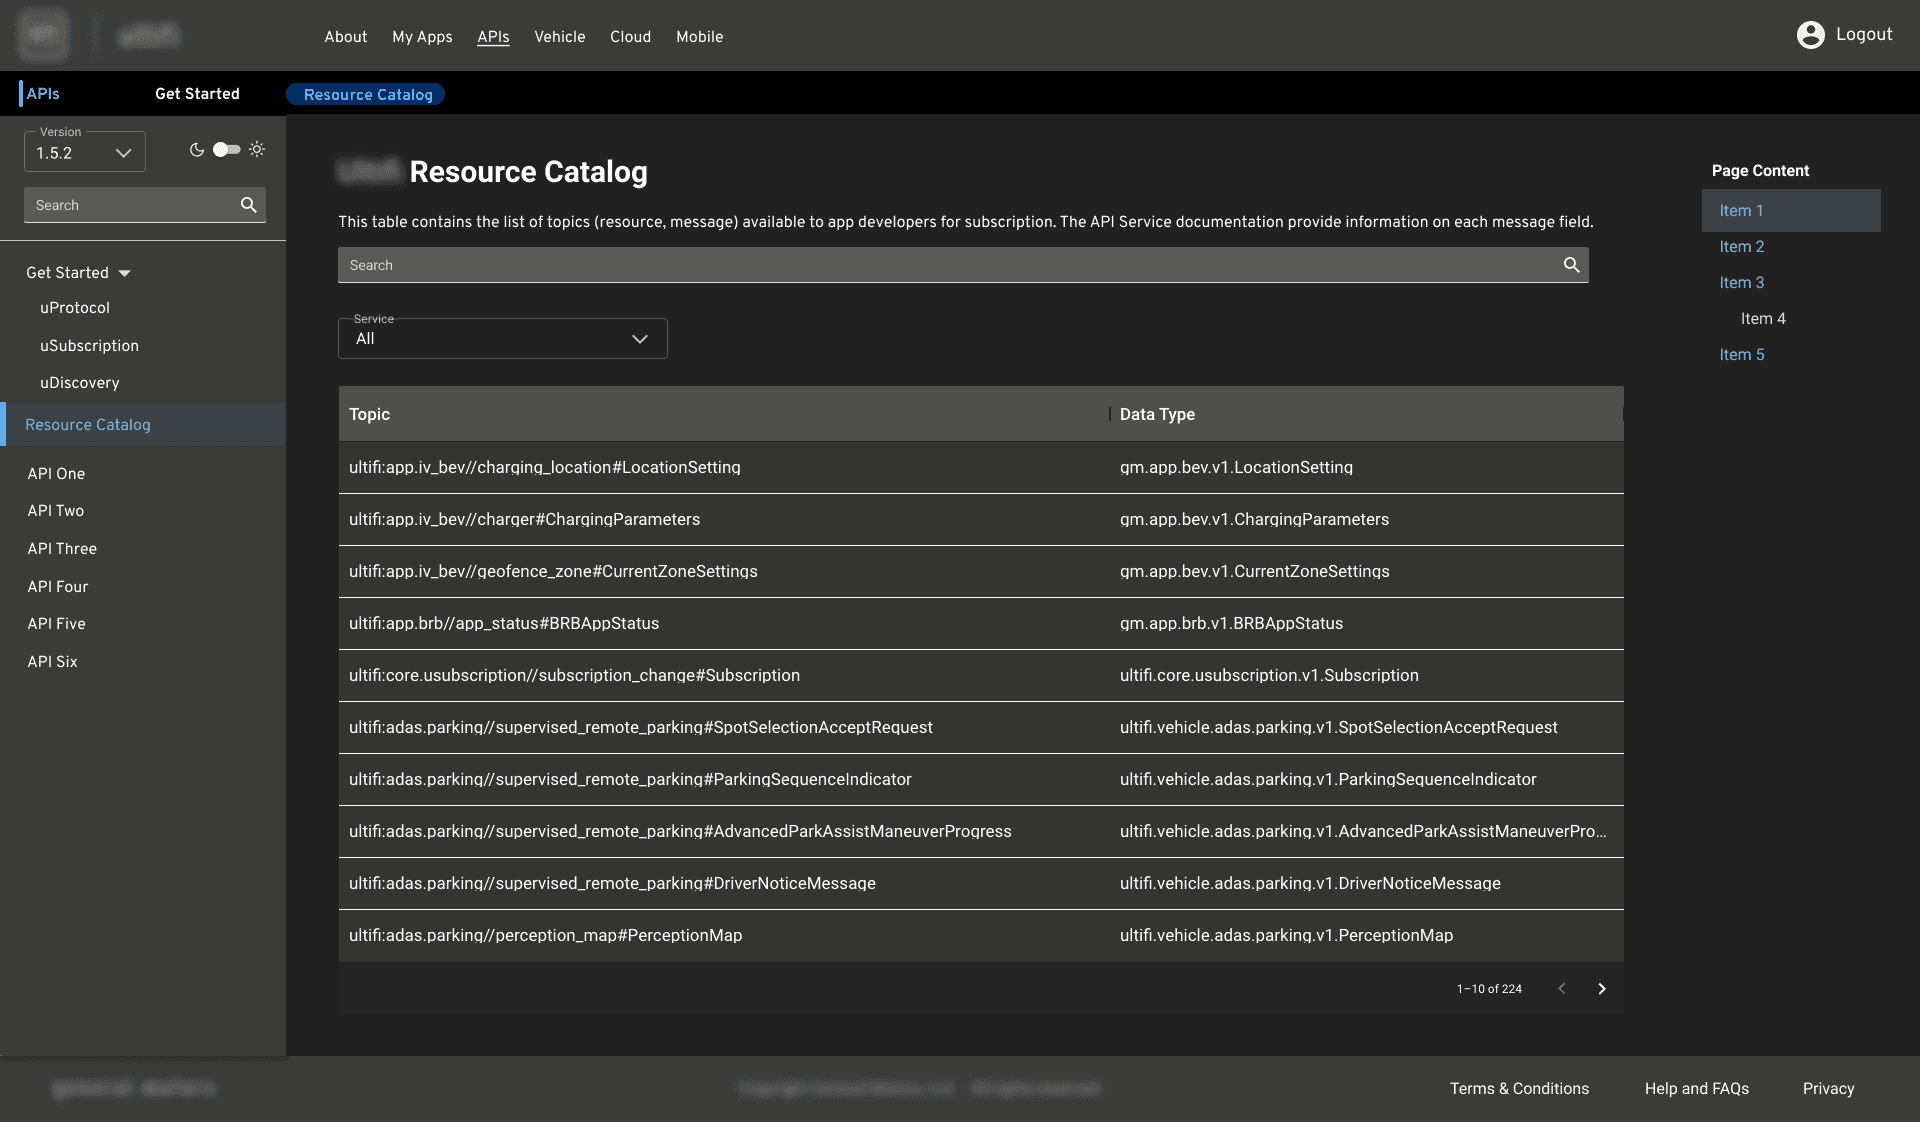Click the user account avatar icon
This screenshot has width=1920, height=1122.
tap(1810, 35)
